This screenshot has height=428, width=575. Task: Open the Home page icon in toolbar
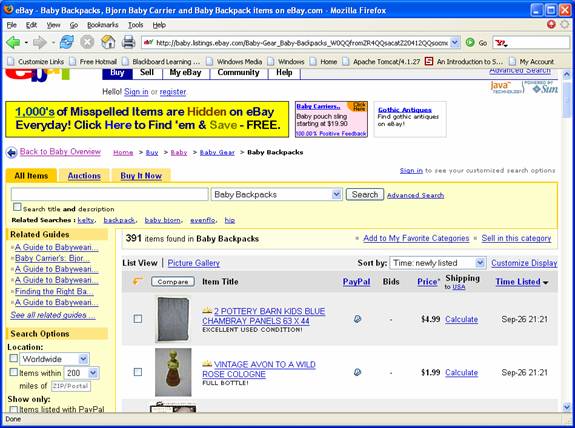(108, 42)
